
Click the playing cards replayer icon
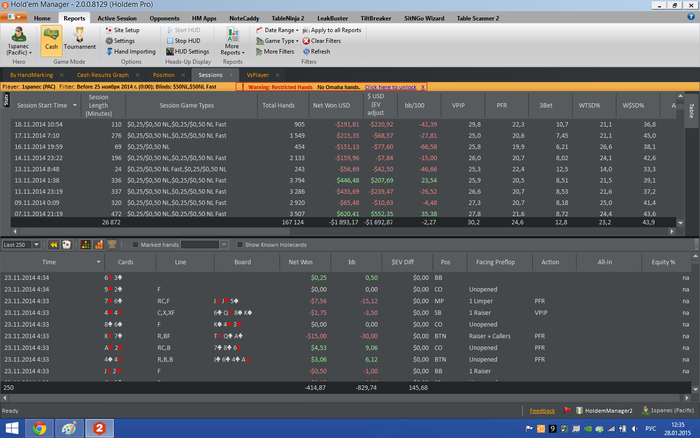pos(67,245)
